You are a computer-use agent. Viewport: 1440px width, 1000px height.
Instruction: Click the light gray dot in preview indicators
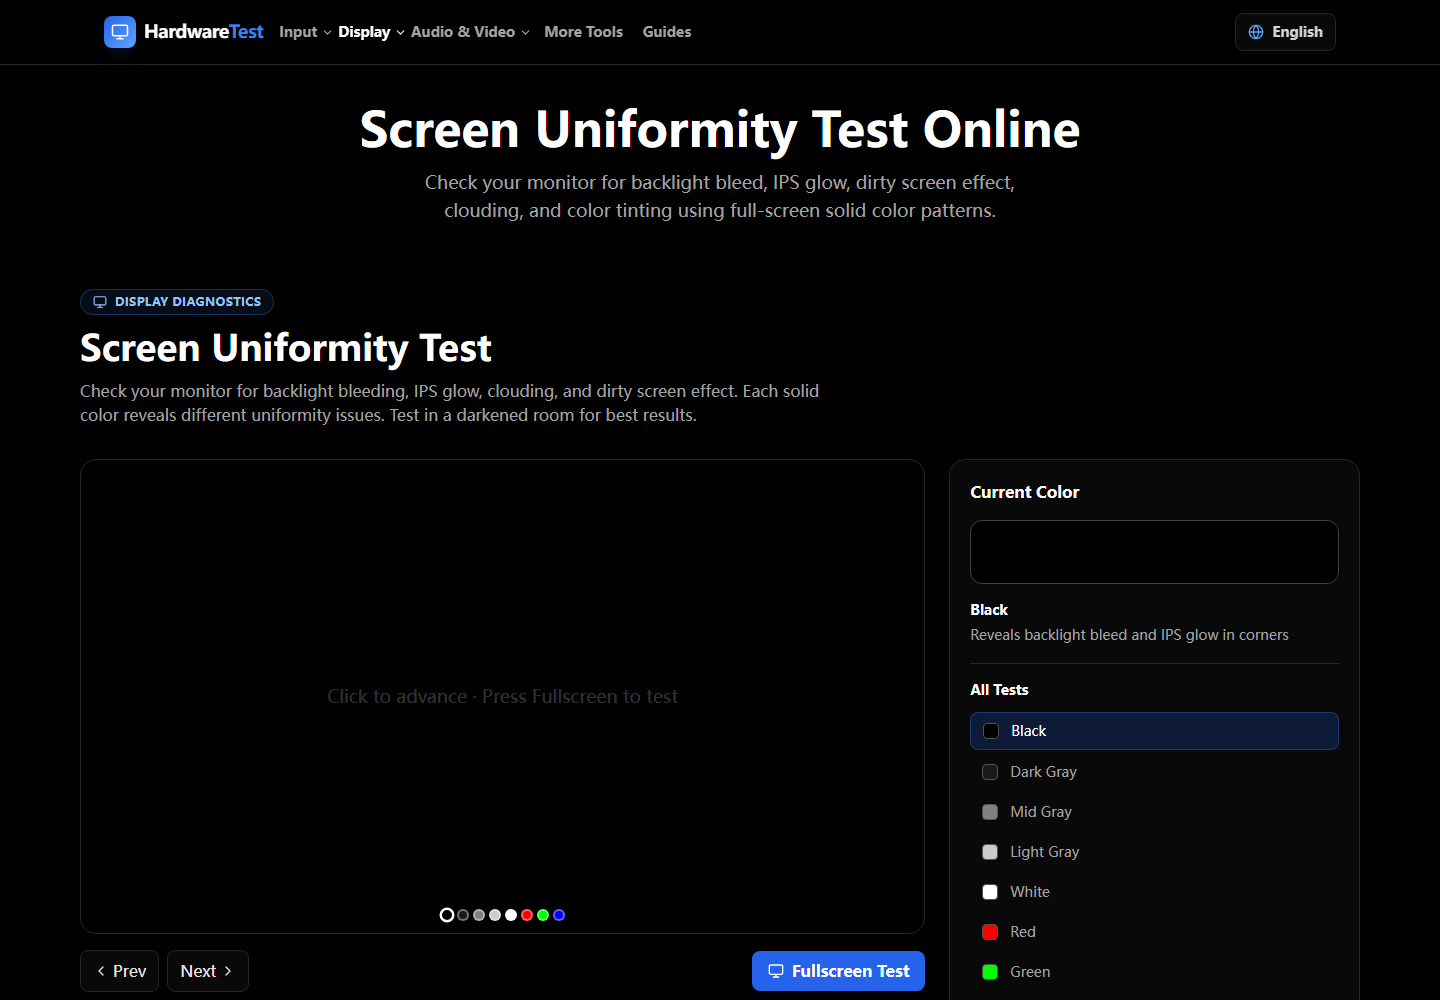pos(495,915)
